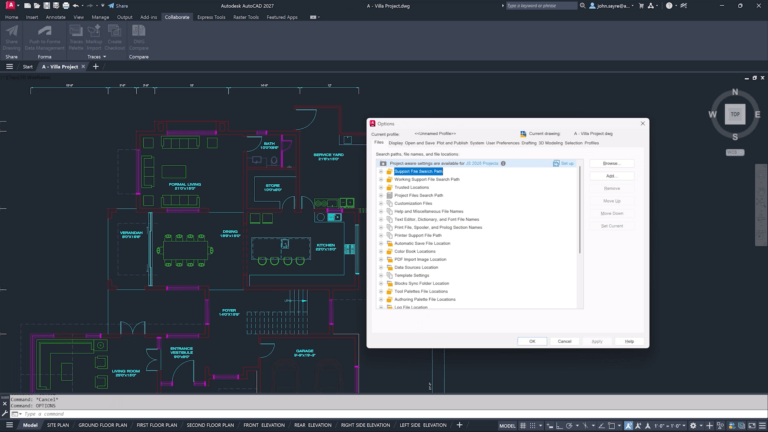This screenshot has width=768, height=432.
Task: Open the file tabs hamburger menu icon
Action: [x=9, y=67]
